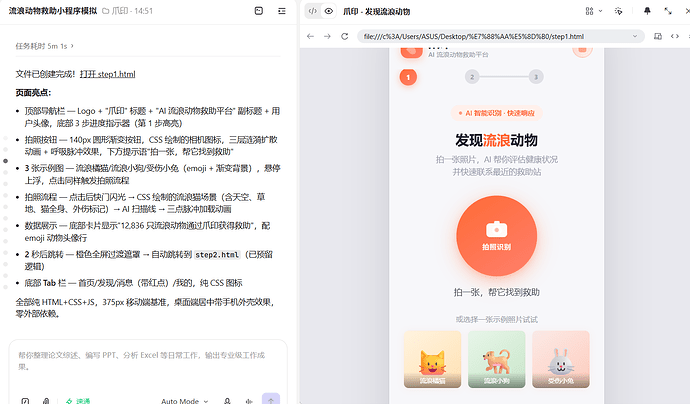Click the 爪印 - 发现流浪动物 tab title

[377, 11]
